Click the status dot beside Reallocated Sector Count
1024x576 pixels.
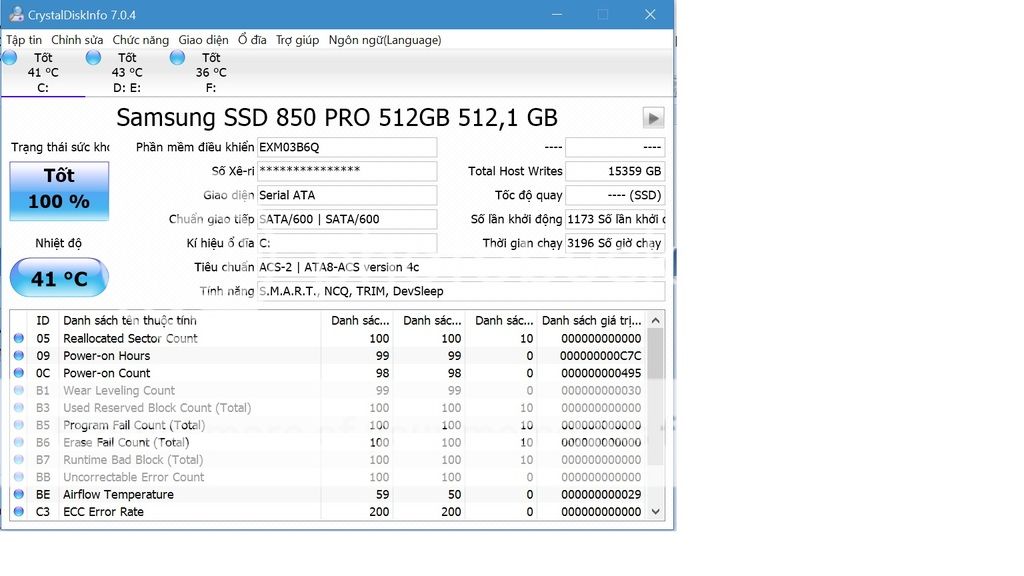pyautogui.click(x=18, y=338)
